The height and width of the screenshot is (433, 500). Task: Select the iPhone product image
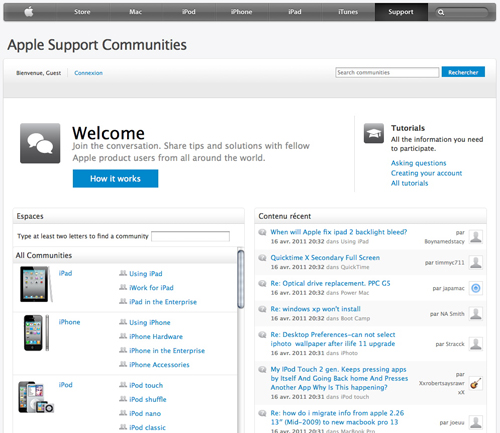pyautogui.click(x=36, y=333)
